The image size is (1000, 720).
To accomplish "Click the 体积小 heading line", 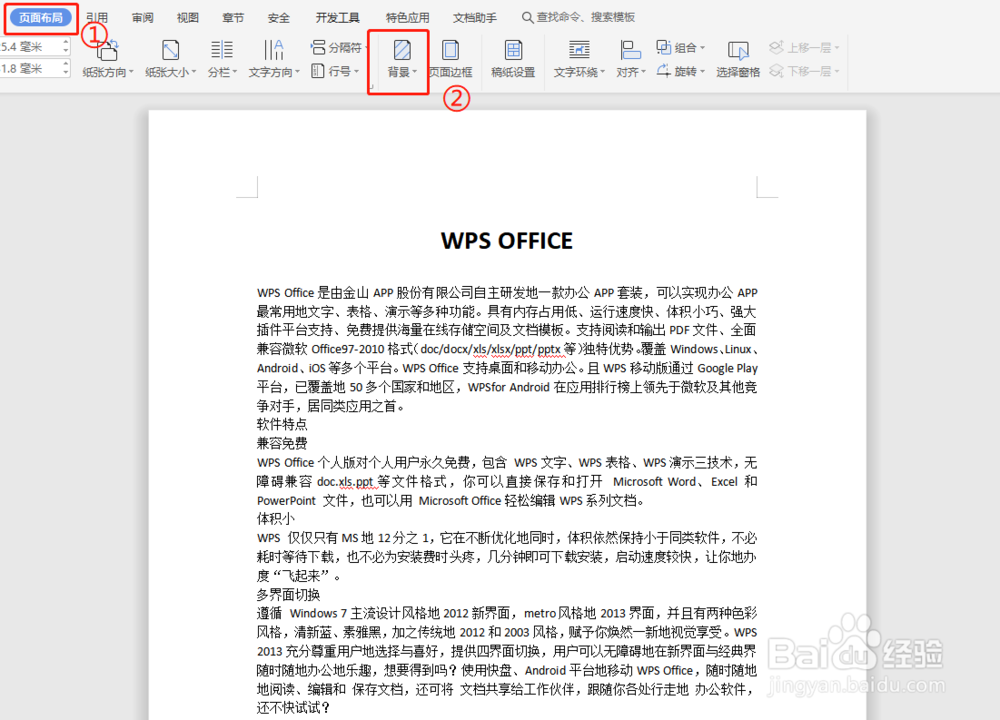I will [x=276, y=519].
